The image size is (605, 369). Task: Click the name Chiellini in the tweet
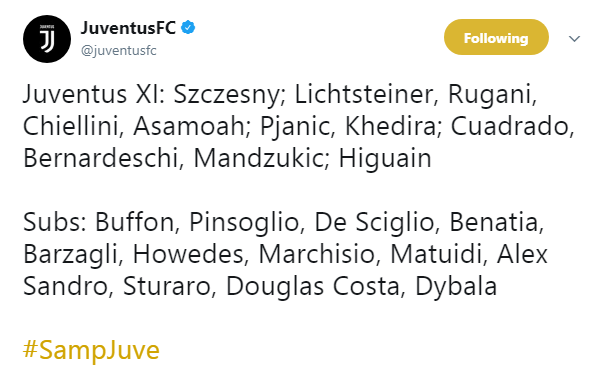click(71, 126)
